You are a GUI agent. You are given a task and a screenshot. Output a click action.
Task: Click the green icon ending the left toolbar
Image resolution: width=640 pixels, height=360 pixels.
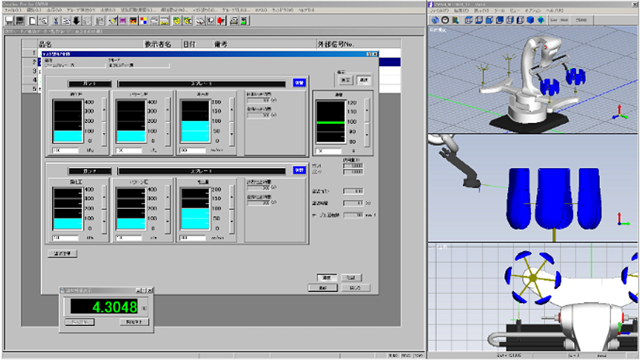[x=244, y=20]
